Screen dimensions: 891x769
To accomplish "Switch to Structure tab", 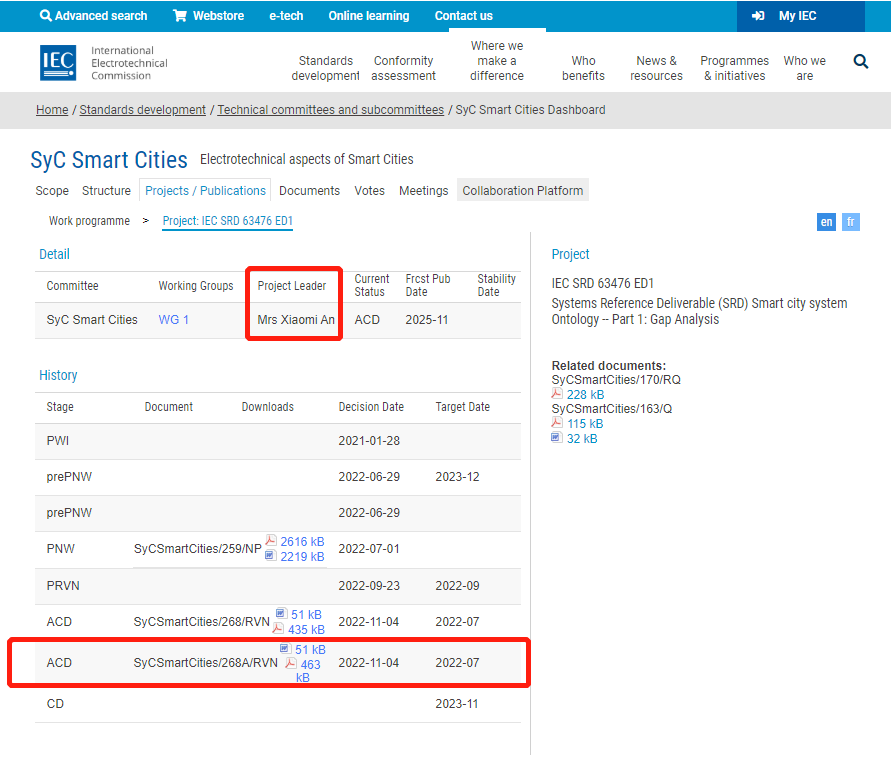I will point(106,191).
